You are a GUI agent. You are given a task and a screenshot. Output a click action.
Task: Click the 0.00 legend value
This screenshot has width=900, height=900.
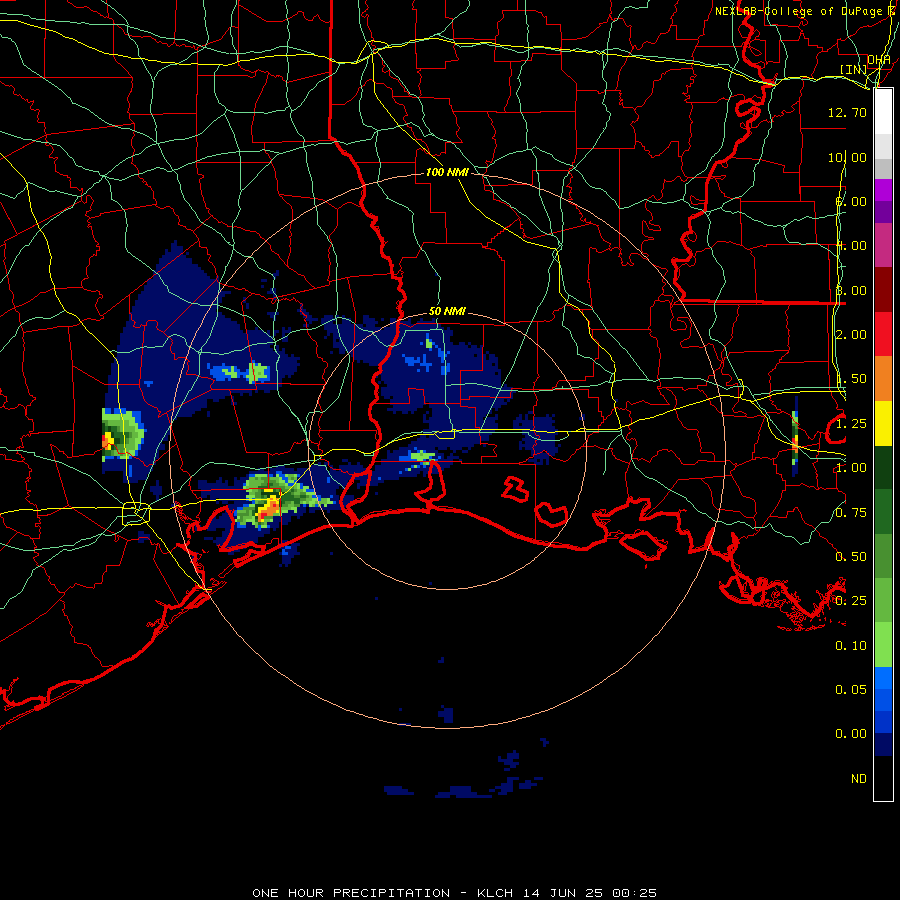851,734
